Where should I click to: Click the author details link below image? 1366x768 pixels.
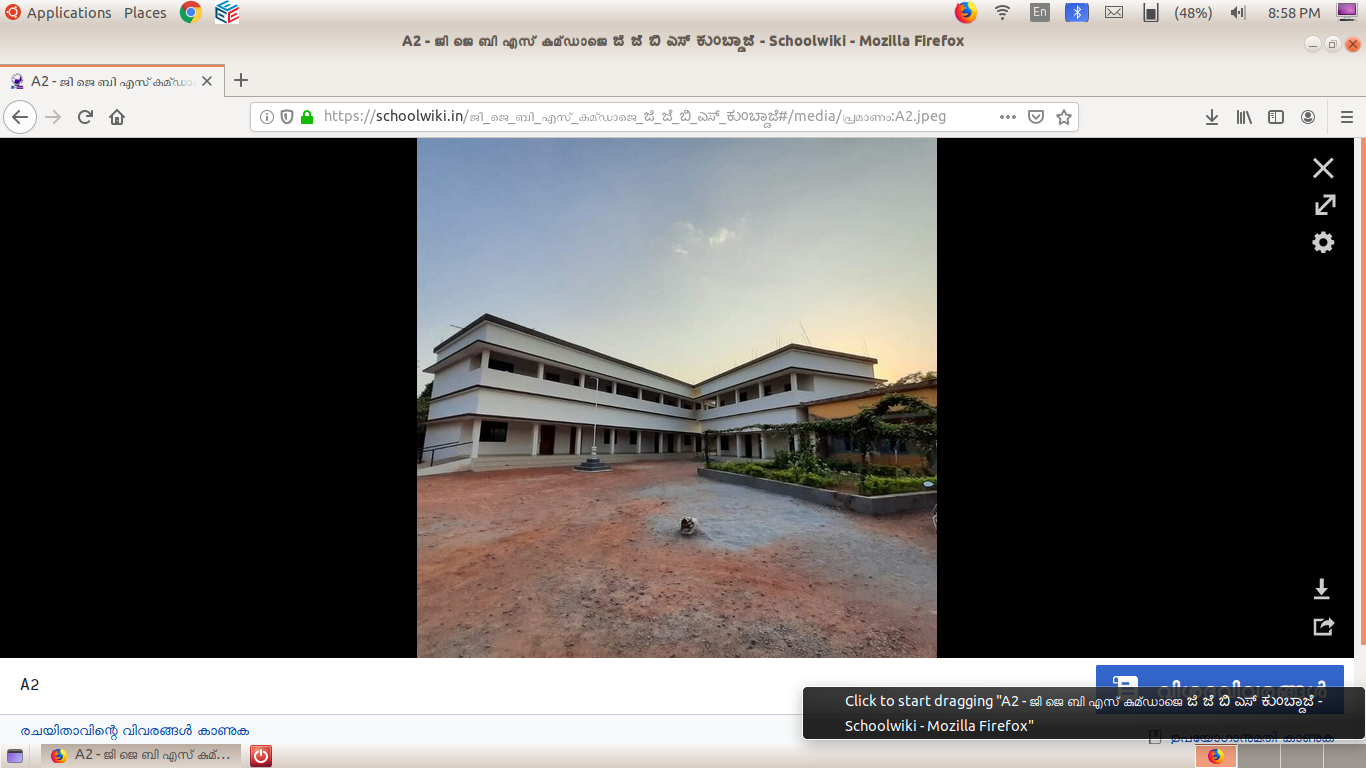tap(135, 731)
